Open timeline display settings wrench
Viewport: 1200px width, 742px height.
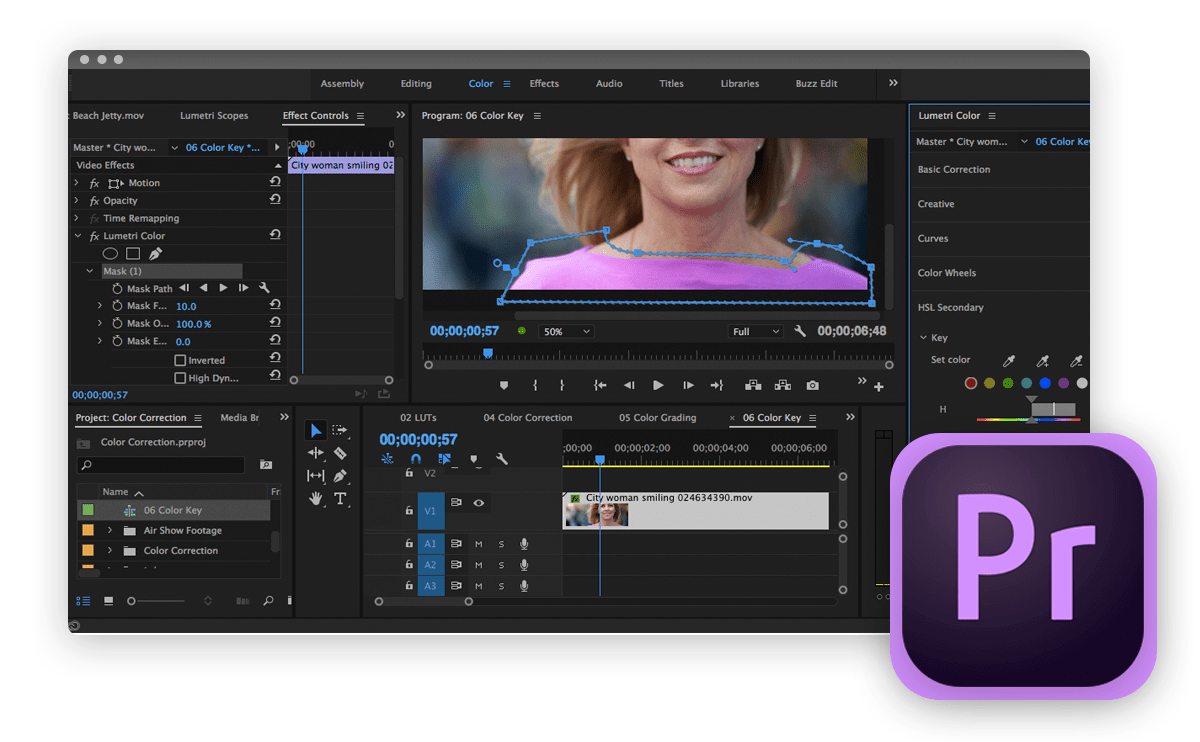pyautogui.click(x=502, y=459)
